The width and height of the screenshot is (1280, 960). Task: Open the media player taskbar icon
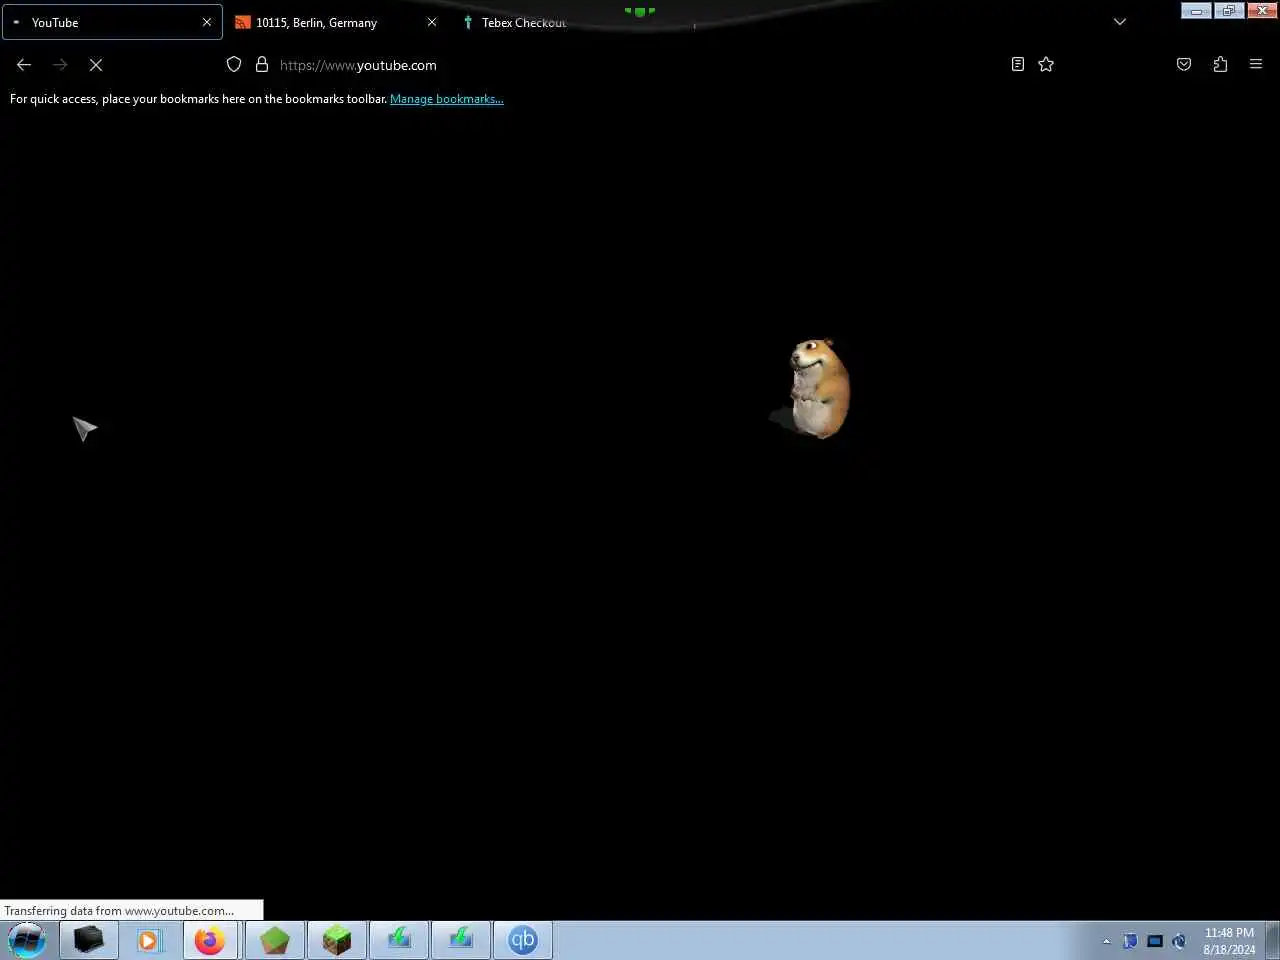tap(149, 940)
